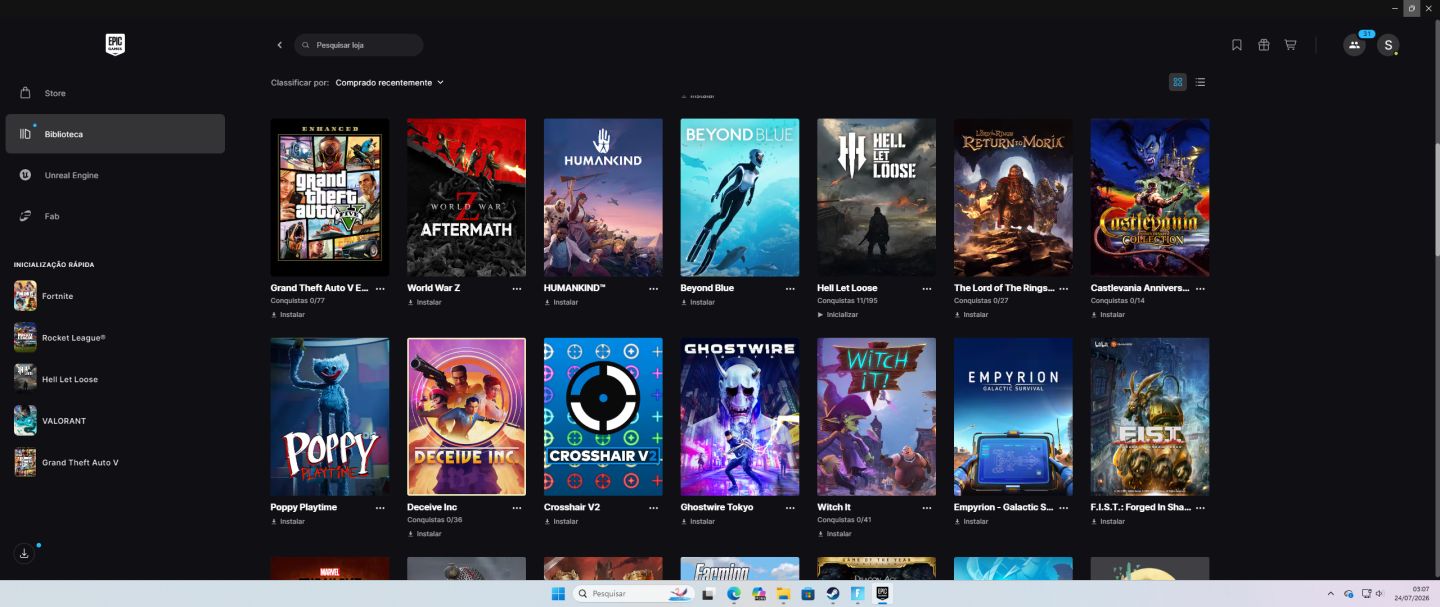Viewport: 1440px width, 607px height.
Task: Open the wishlist bookmark icon
Action: pyautogui.click(x=1237, y=45)
